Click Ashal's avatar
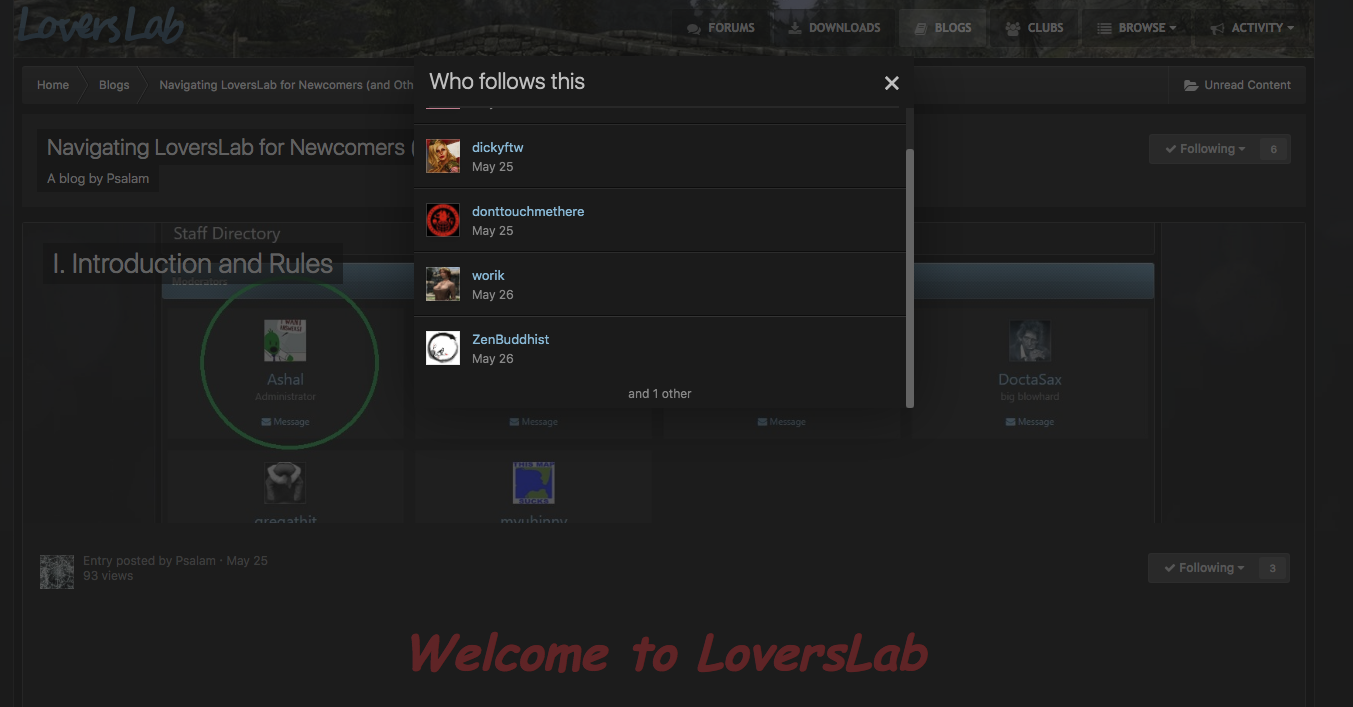 tap(285, 341)
